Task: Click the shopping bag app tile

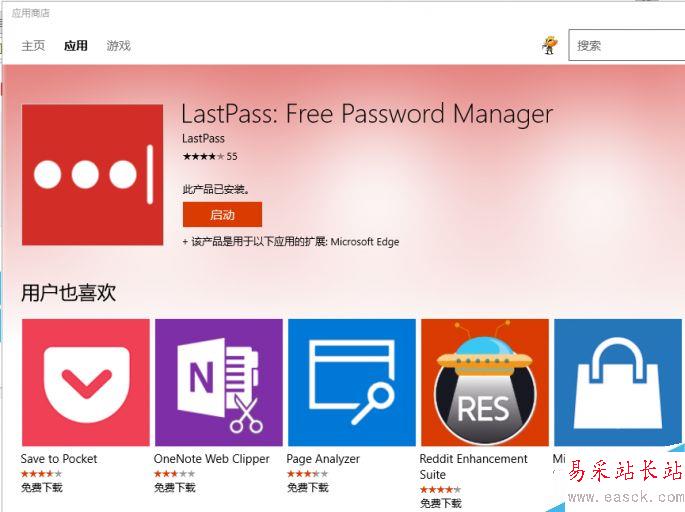Action: [619, 383]
